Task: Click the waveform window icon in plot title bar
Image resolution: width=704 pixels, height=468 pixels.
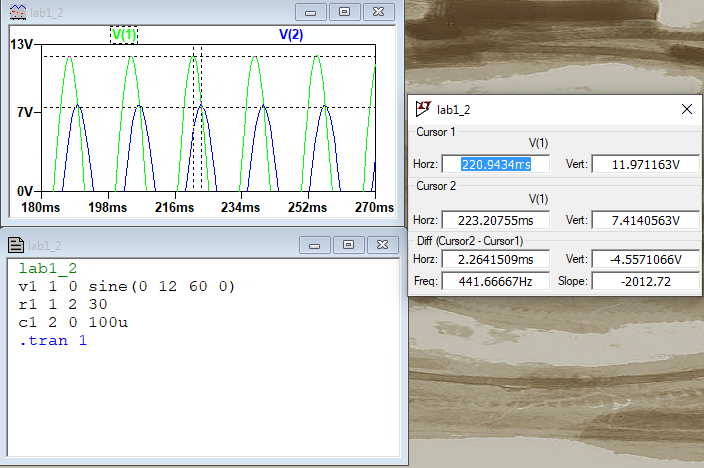Action: pos(16,11)
